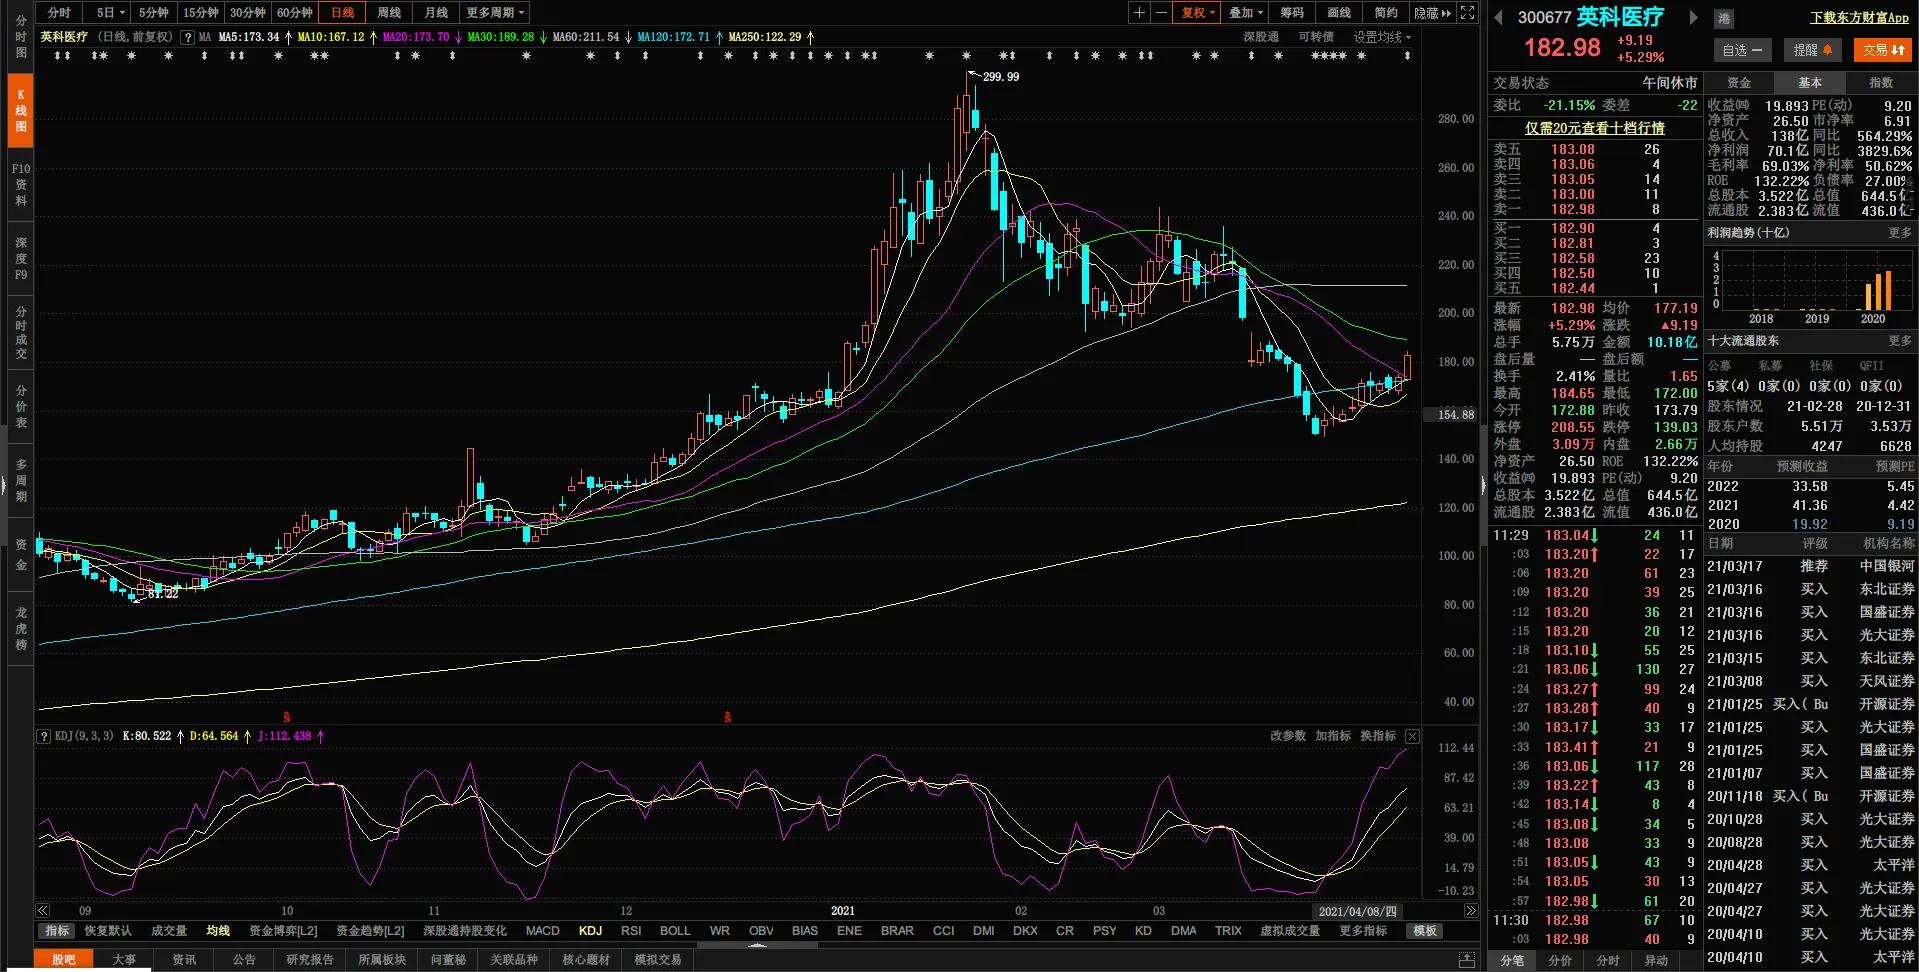Image resolution: width=1919 pixels, height=972 pixels.
Task: Toggle 自选 watchlist button
Action: pos(1743,50)
